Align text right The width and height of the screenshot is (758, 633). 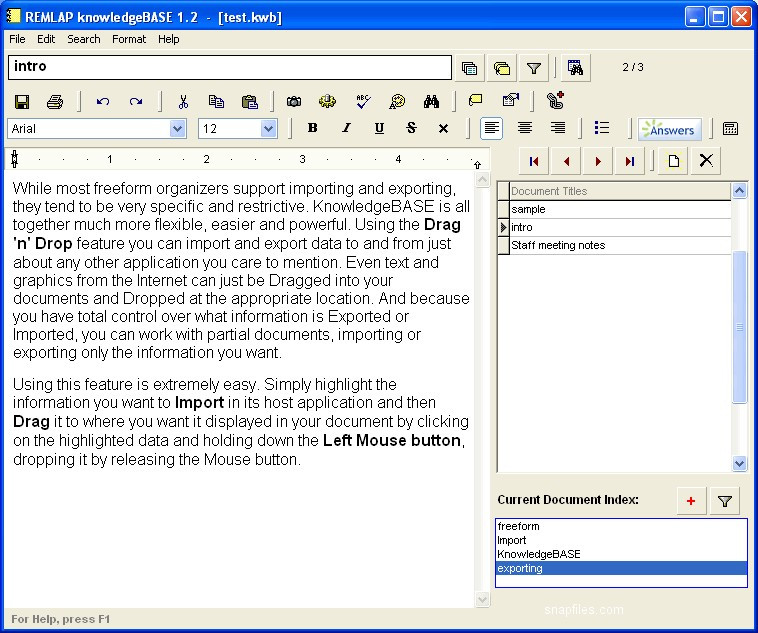tap(558, 128)
